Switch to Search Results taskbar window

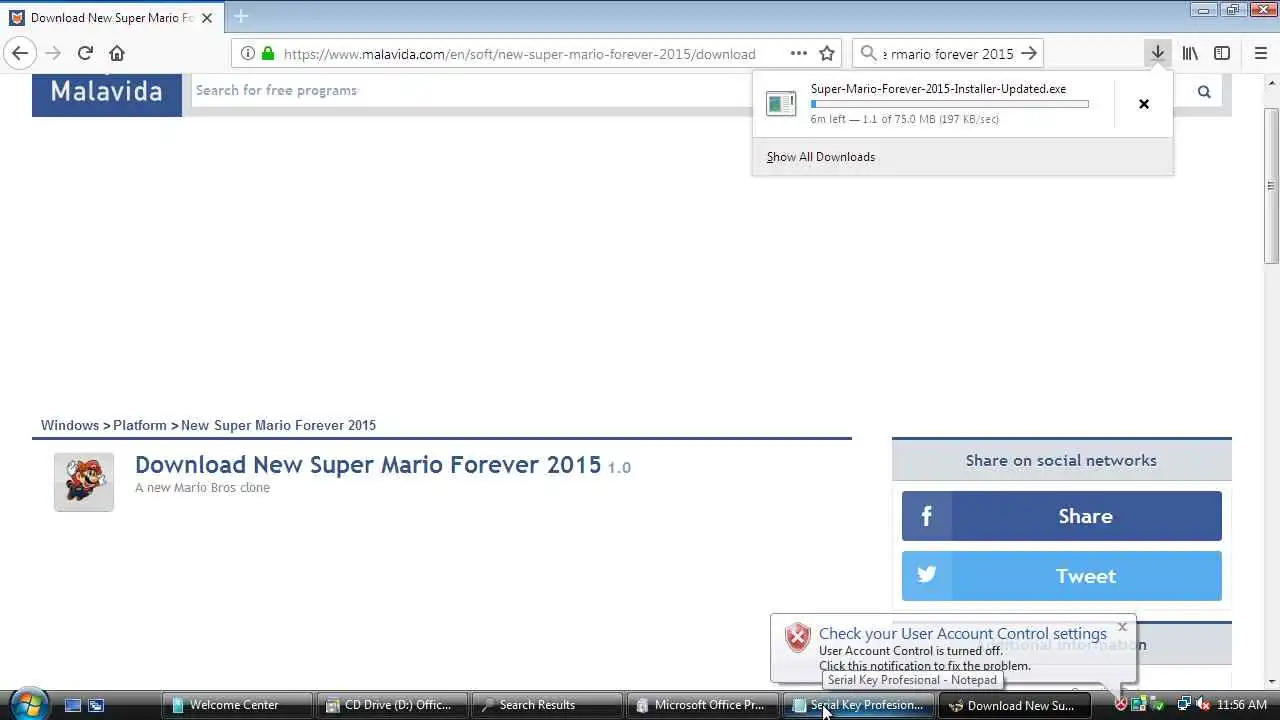click(548, 705)
